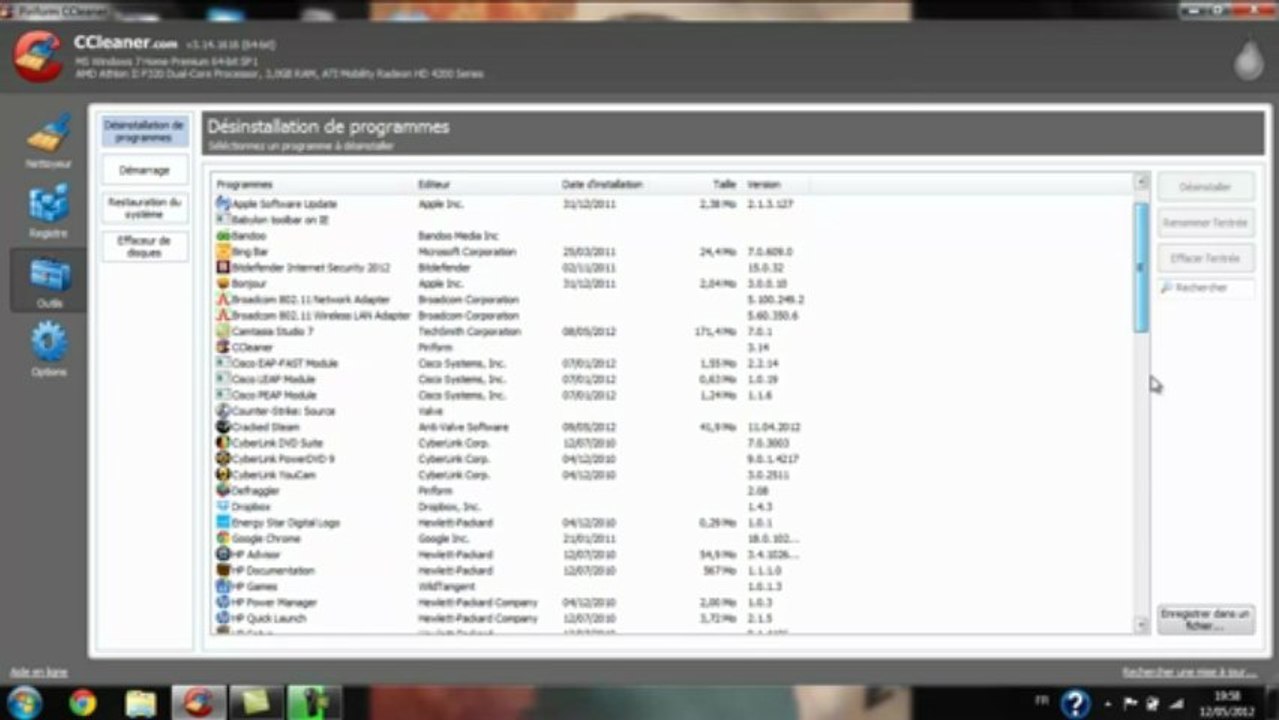Switch to CCleaner taskbar button

(x=198, y=703)
